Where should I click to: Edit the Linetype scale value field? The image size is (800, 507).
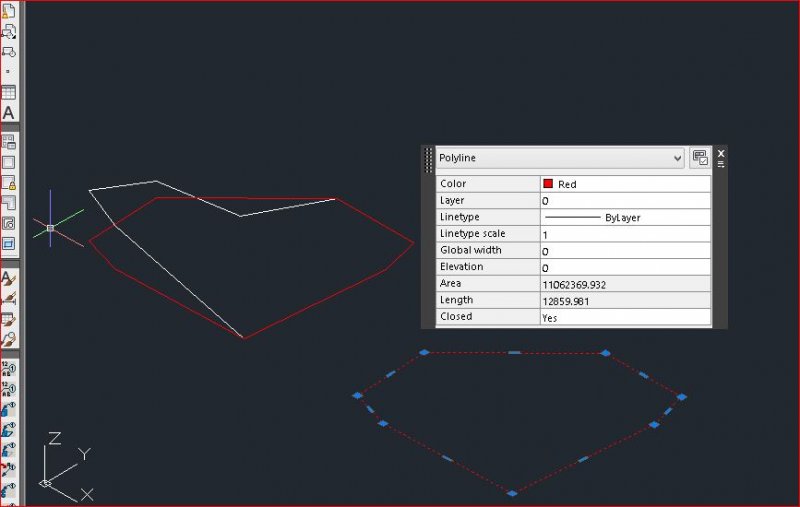click(626, 234)
